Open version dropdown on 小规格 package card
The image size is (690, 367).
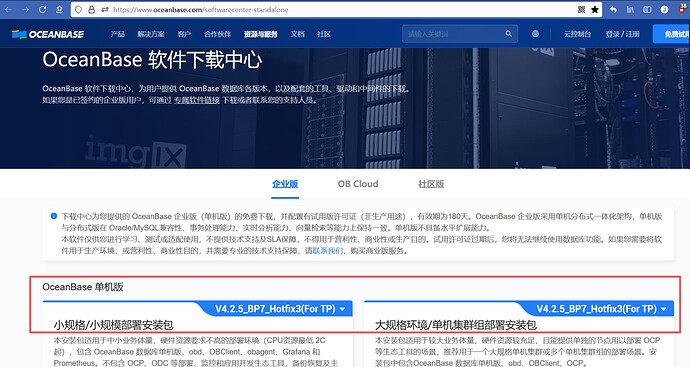(x=280, y=309)
